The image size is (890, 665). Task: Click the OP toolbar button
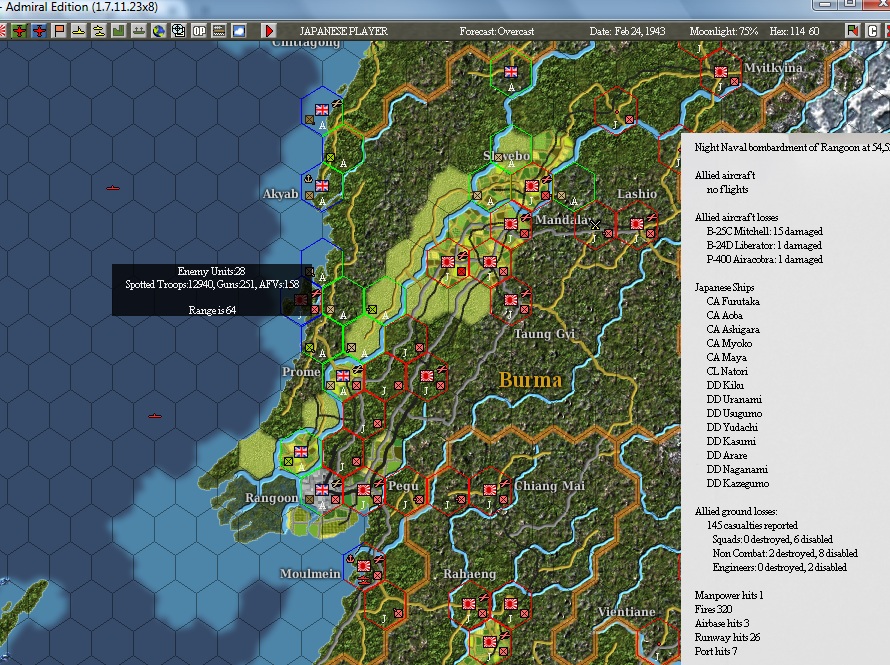point(199,31)
